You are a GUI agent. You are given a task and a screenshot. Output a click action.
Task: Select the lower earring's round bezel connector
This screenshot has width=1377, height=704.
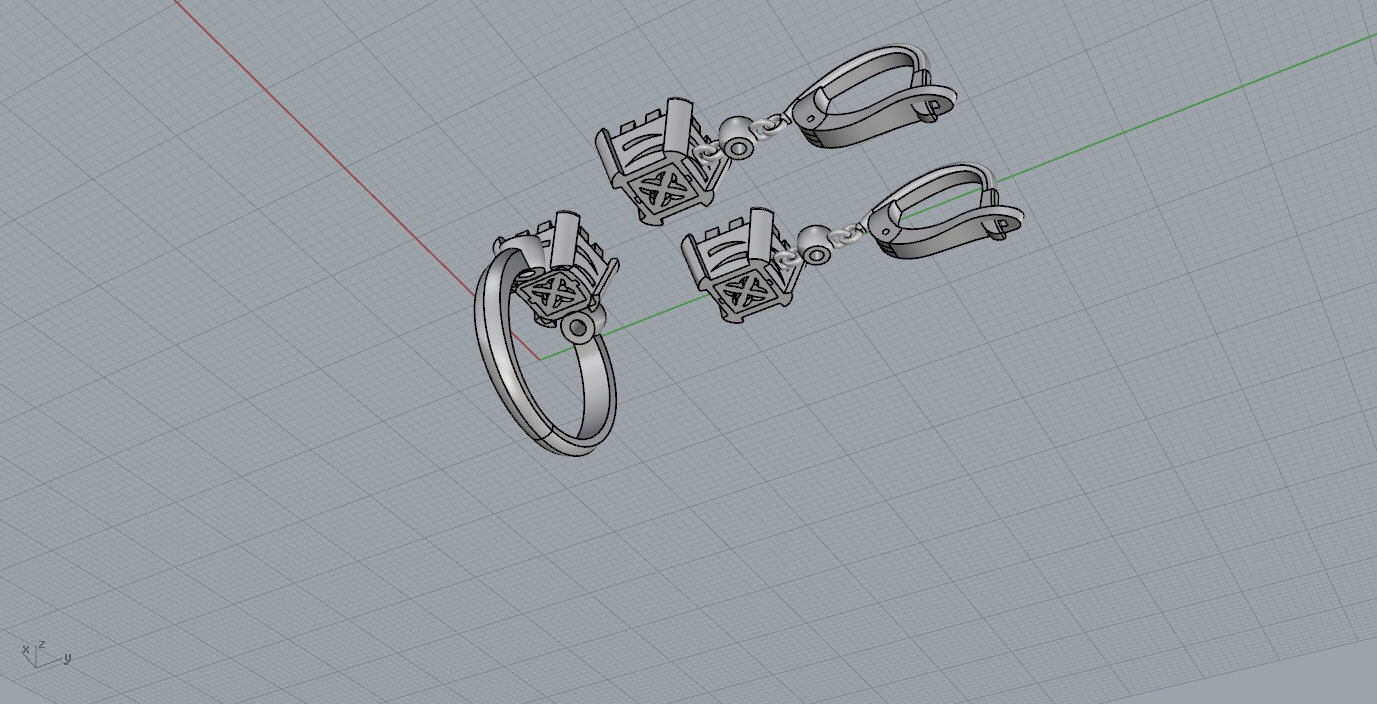click(x=816, y=244)
